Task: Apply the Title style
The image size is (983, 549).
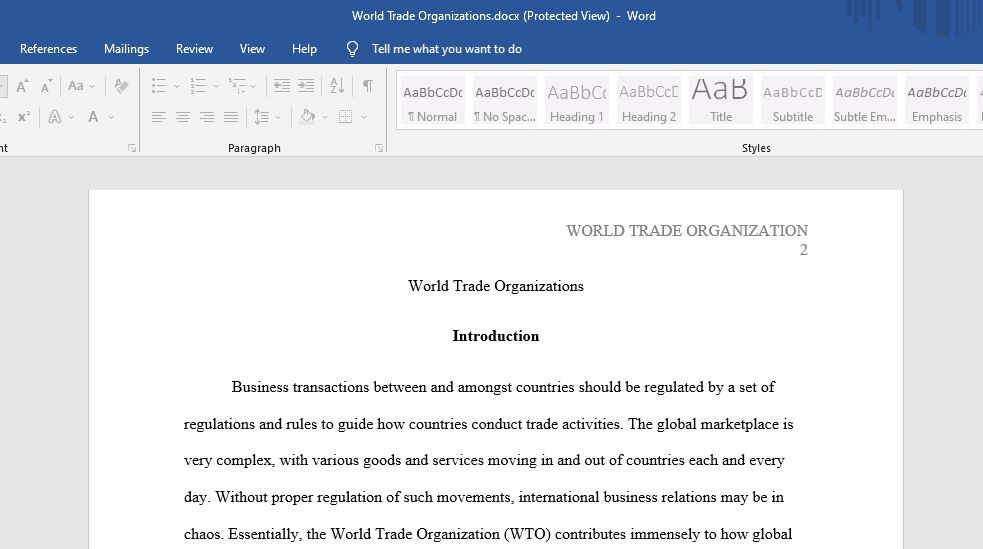Action: click(721, 100)
